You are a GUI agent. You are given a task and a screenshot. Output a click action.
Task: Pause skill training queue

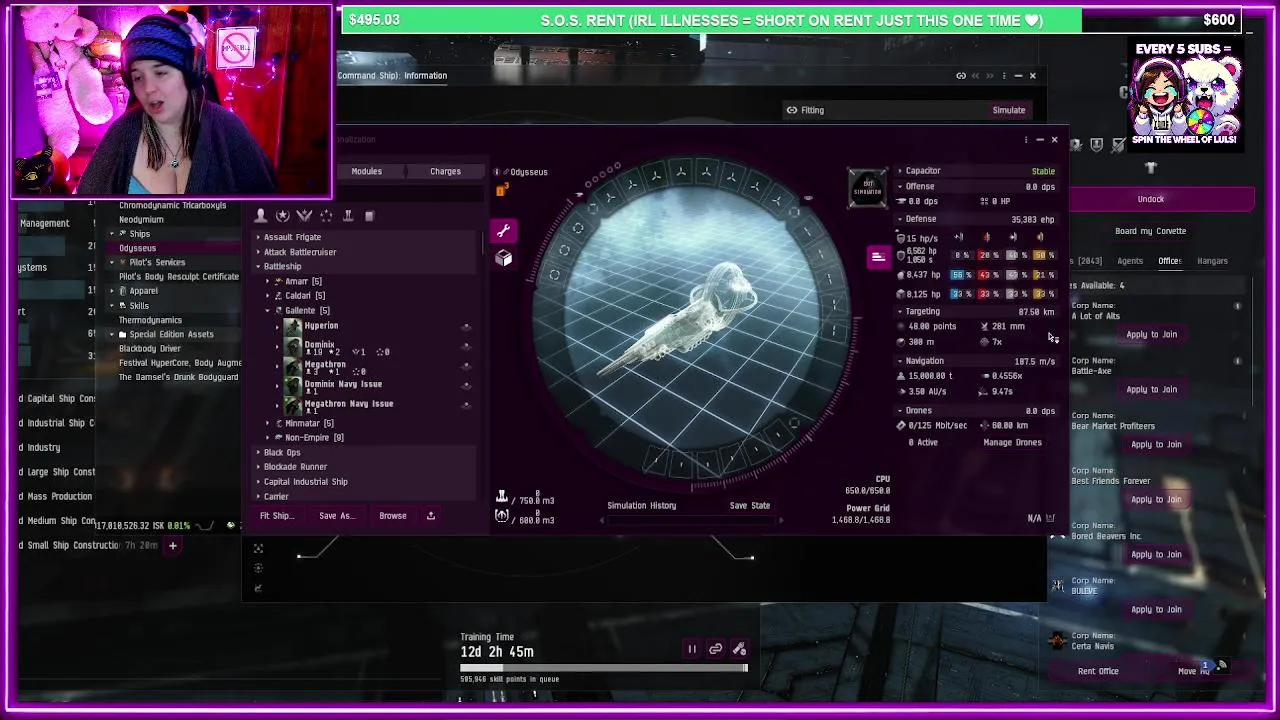coord(691,650)
